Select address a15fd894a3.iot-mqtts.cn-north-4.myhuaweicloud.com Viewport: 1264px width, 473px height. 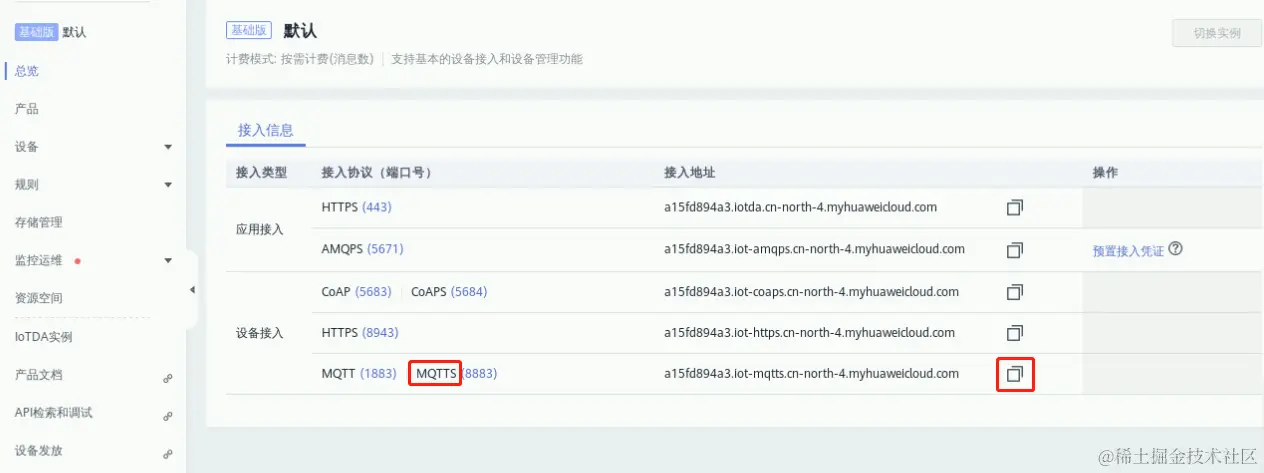pyautogui.click(x=811, y=374)
